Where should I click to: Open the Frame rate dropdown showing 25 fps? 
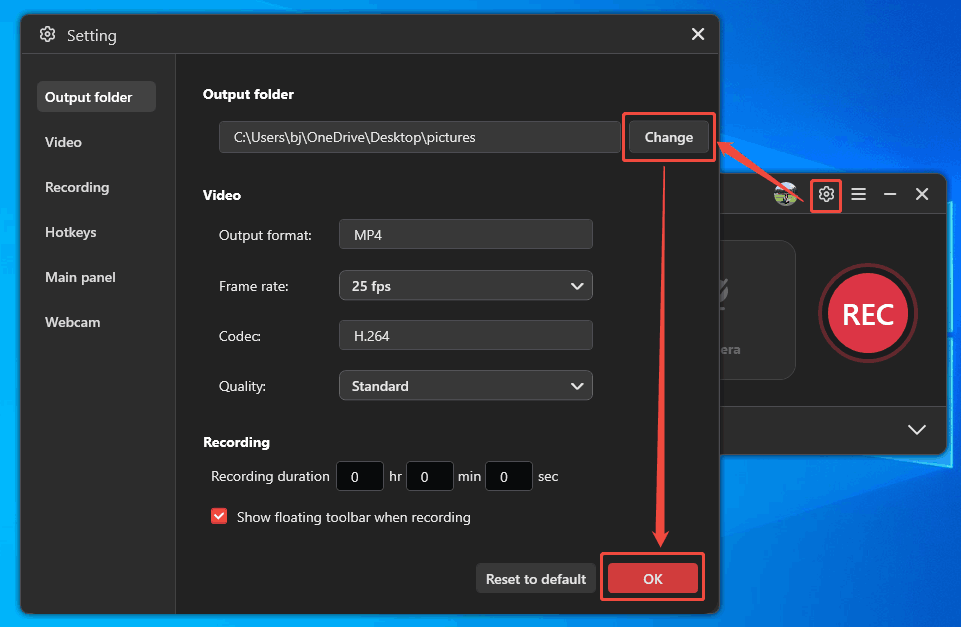(465, 285)
